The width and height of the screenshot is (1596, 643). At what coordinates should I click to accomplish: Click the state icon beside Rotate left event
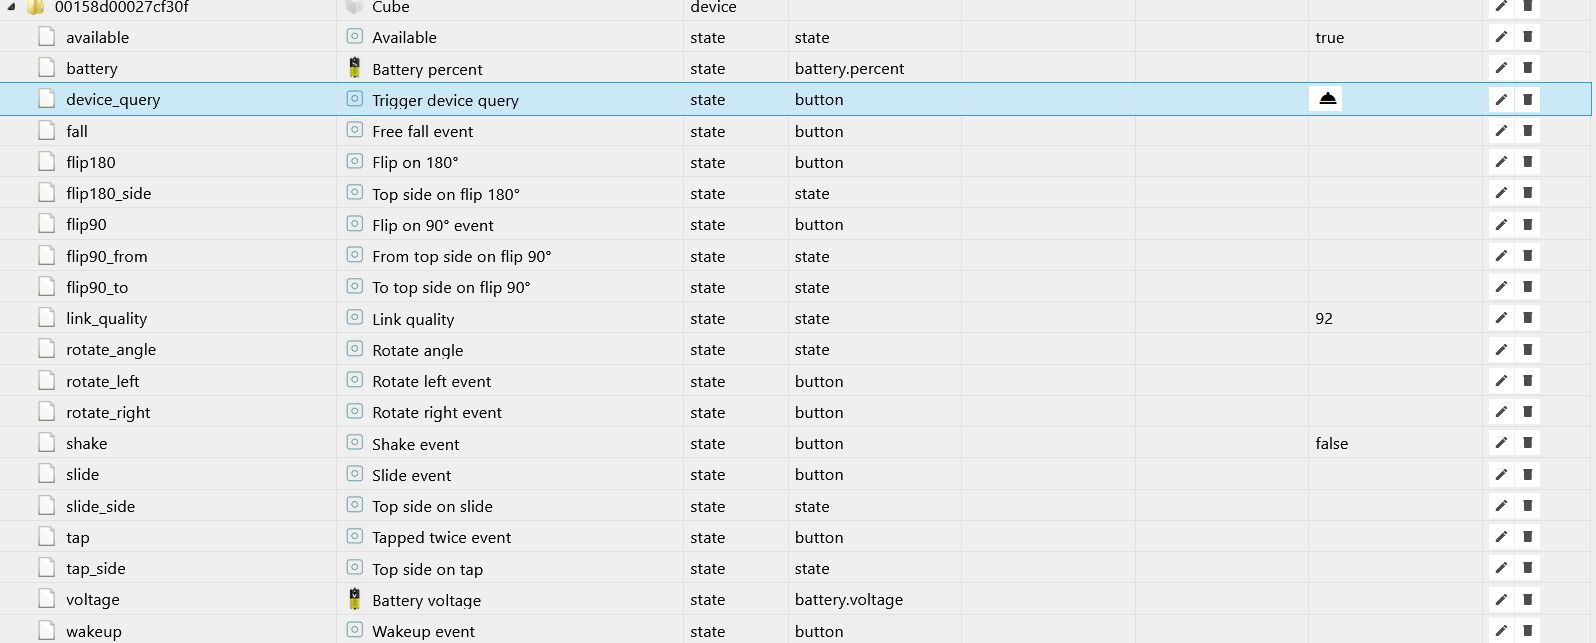[354, 380]
